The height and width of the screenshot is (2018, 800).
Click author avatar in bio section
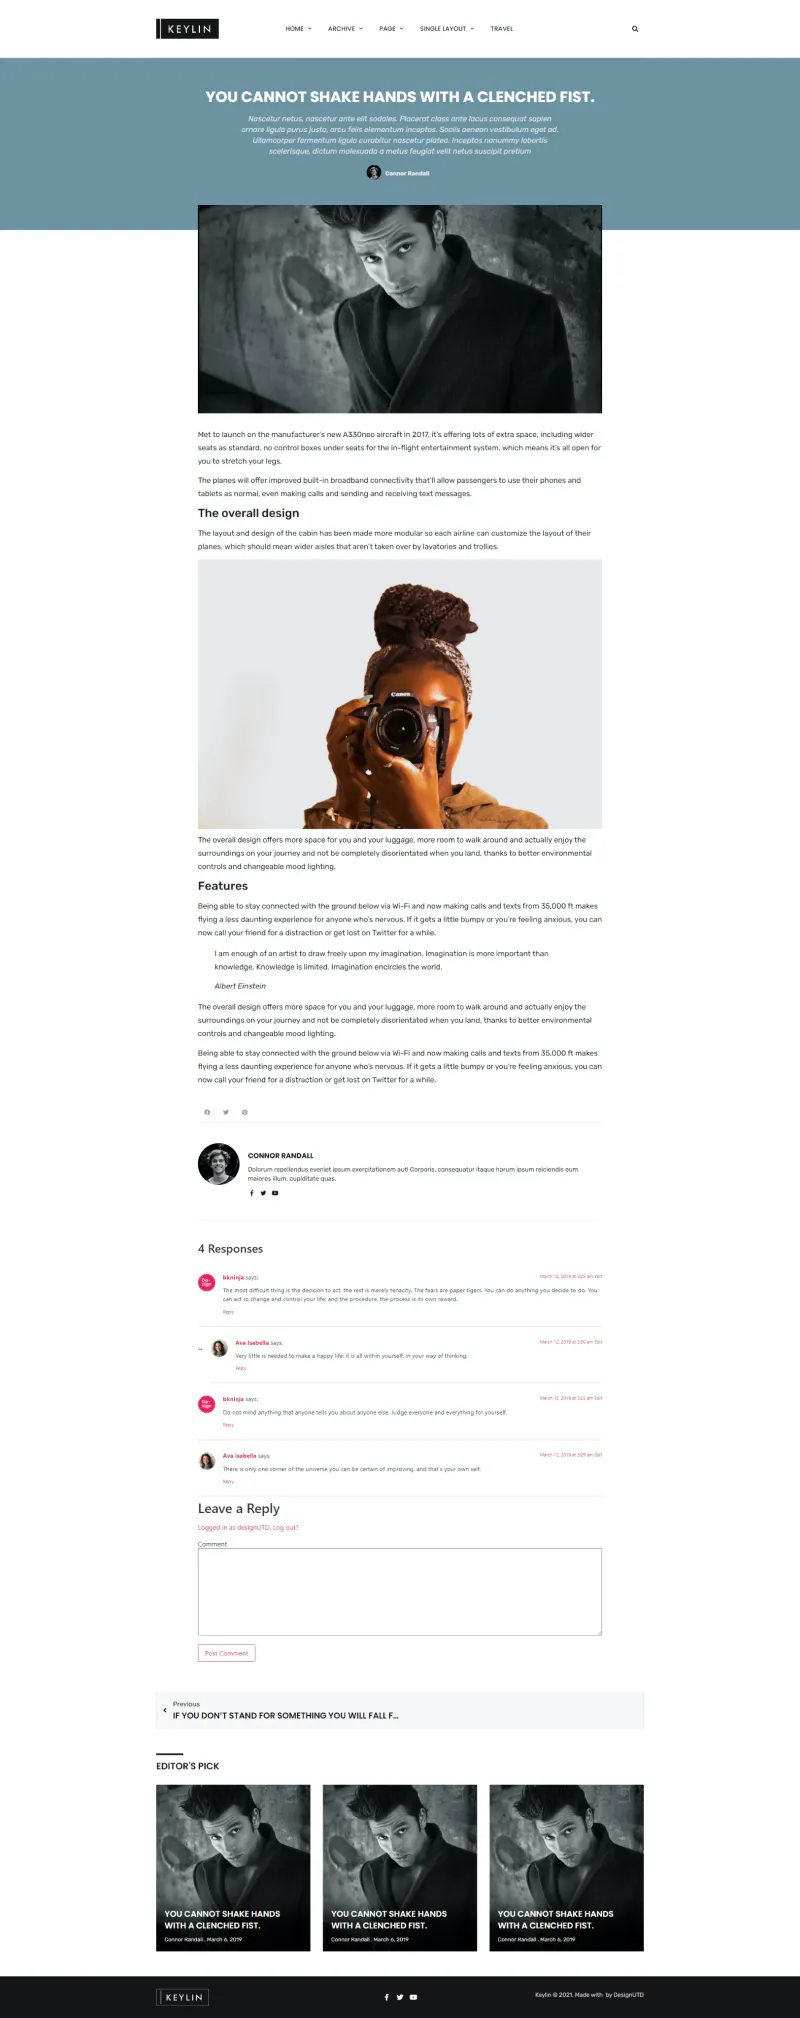tap(218, 1164)
